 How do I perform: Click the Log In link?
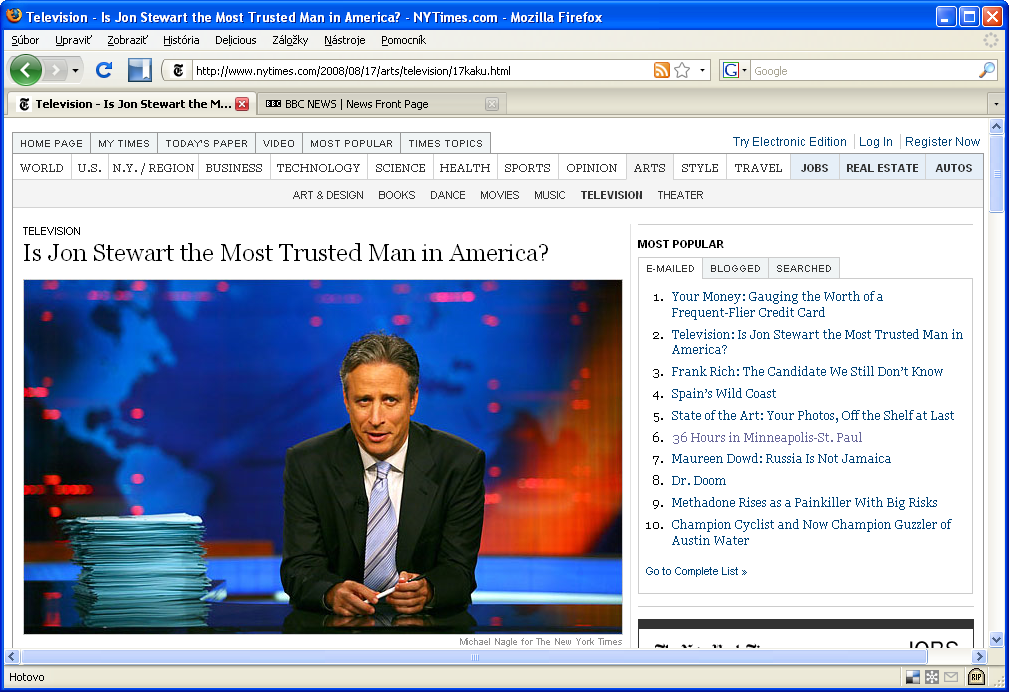875,142
